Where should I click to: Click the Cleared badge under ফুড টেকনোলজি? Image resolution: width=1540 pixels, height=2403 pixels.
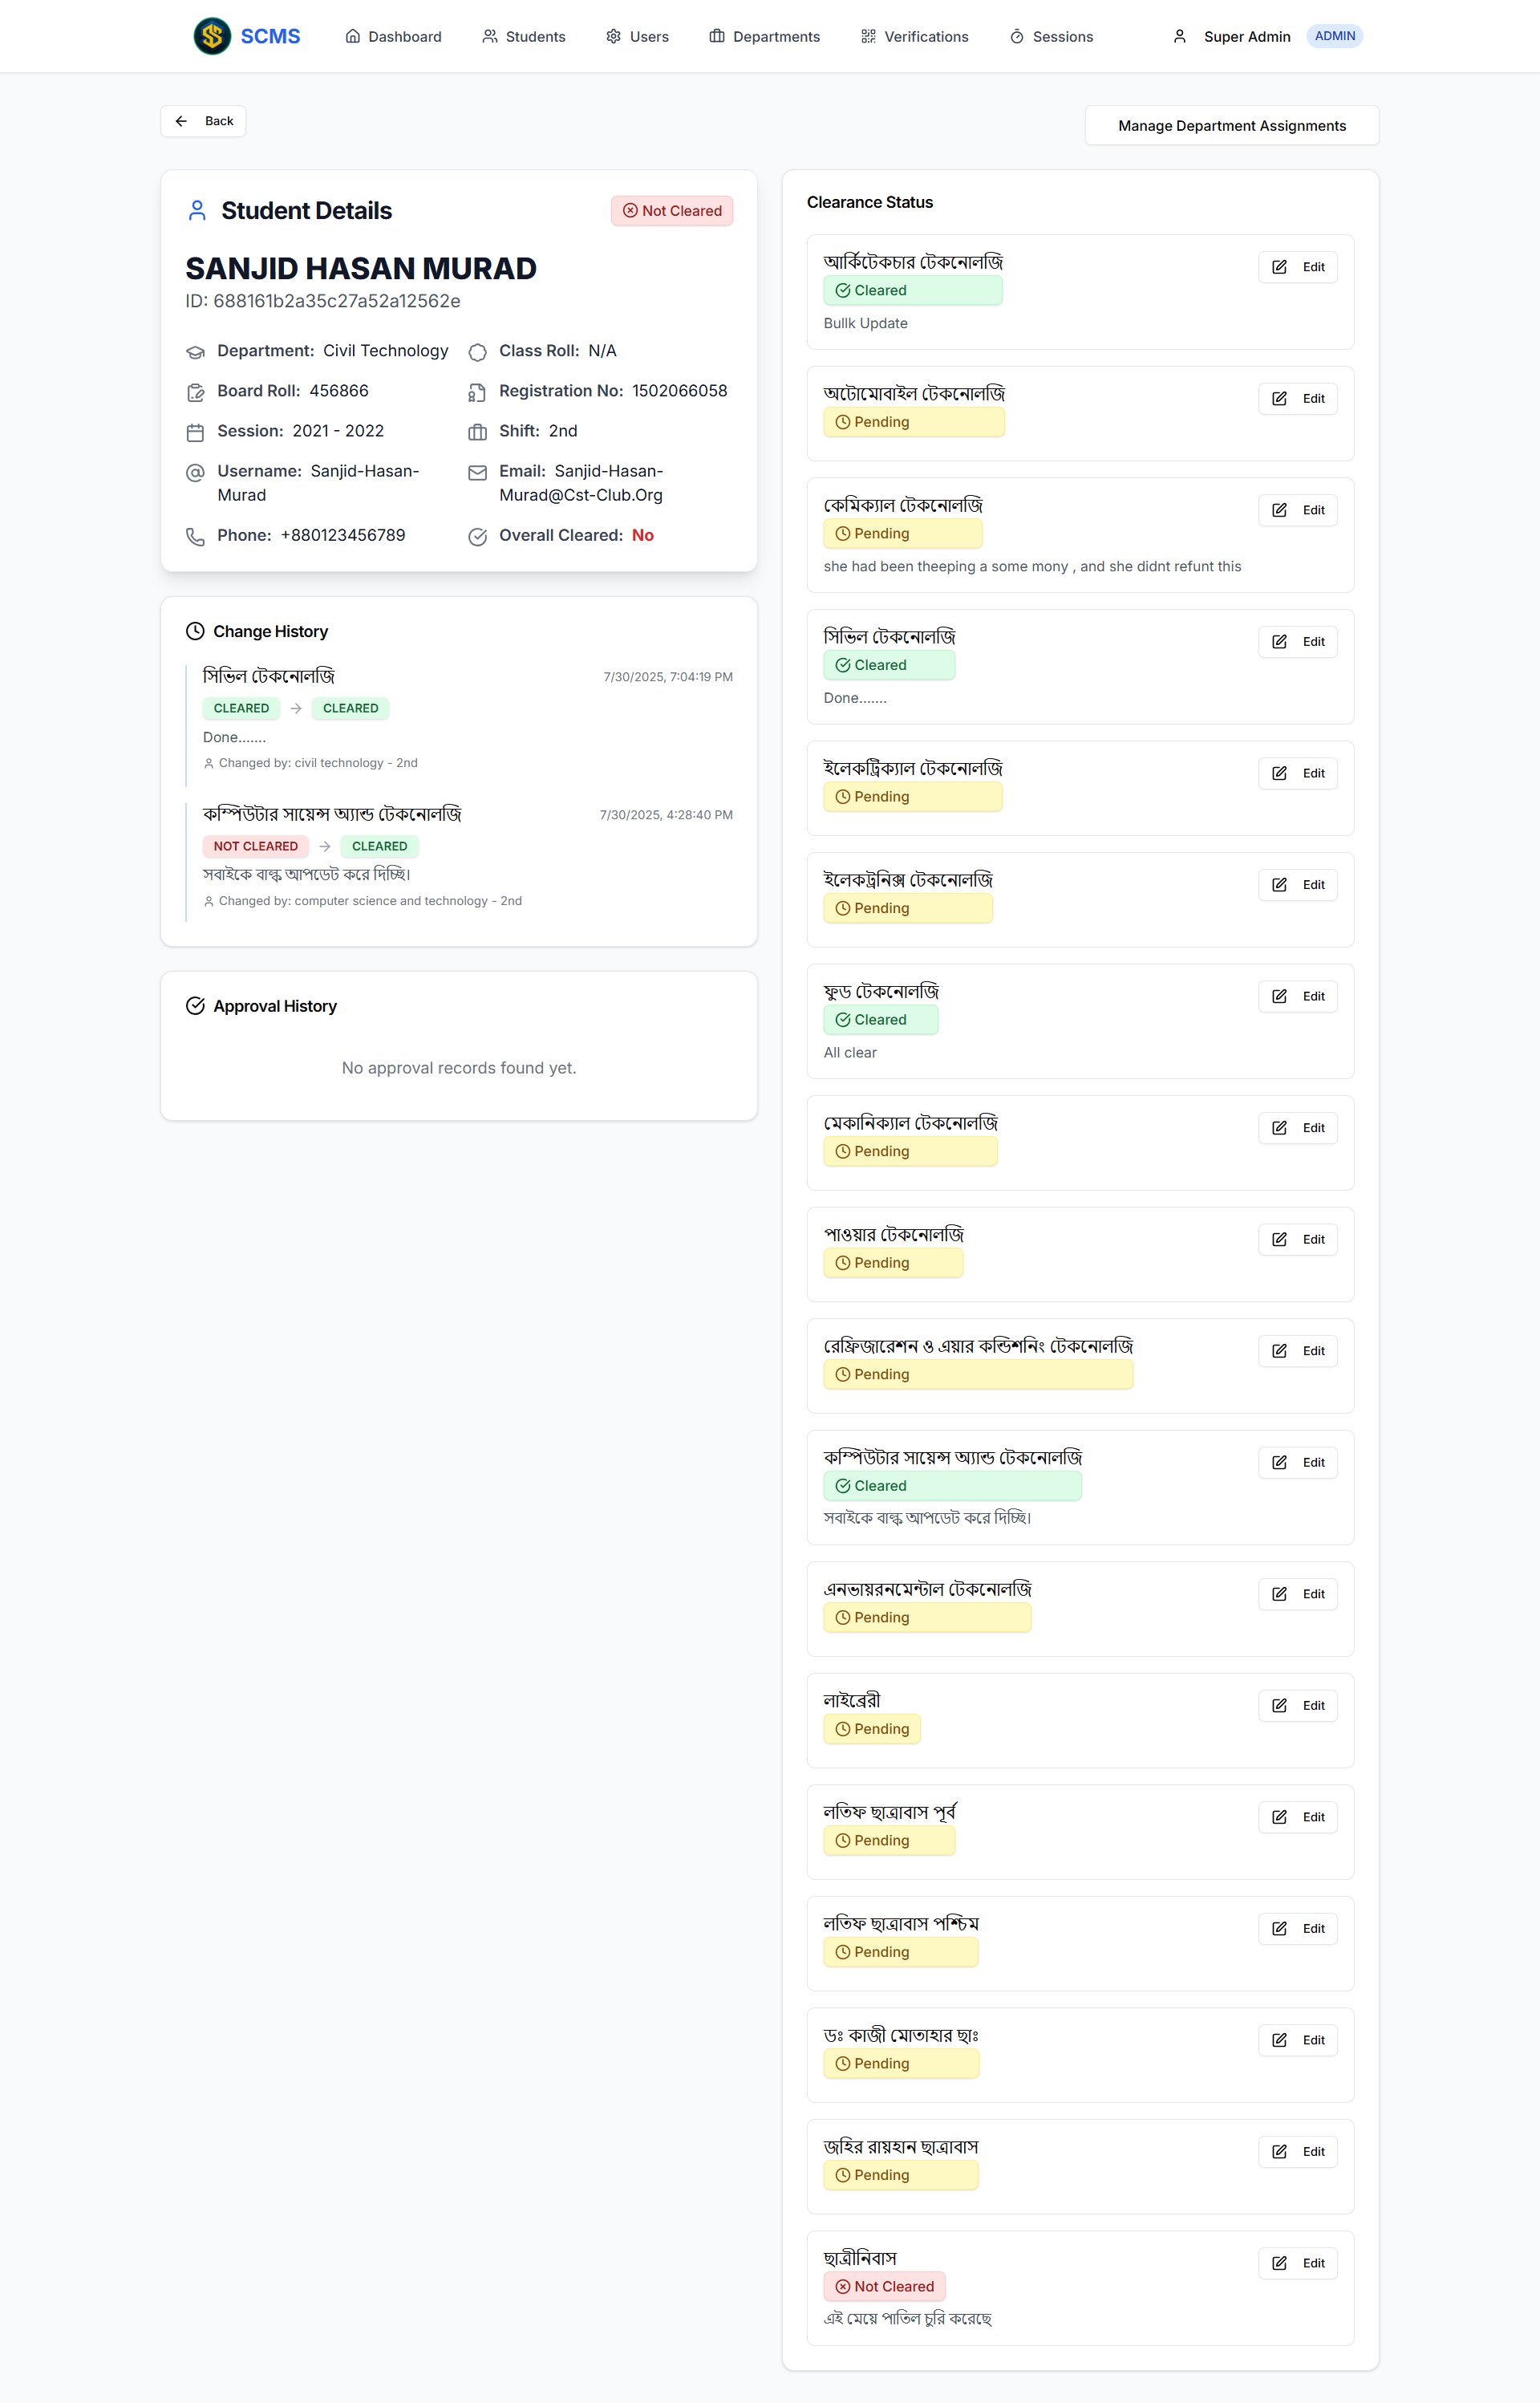pyautogui.click(x=880, y=1020)
